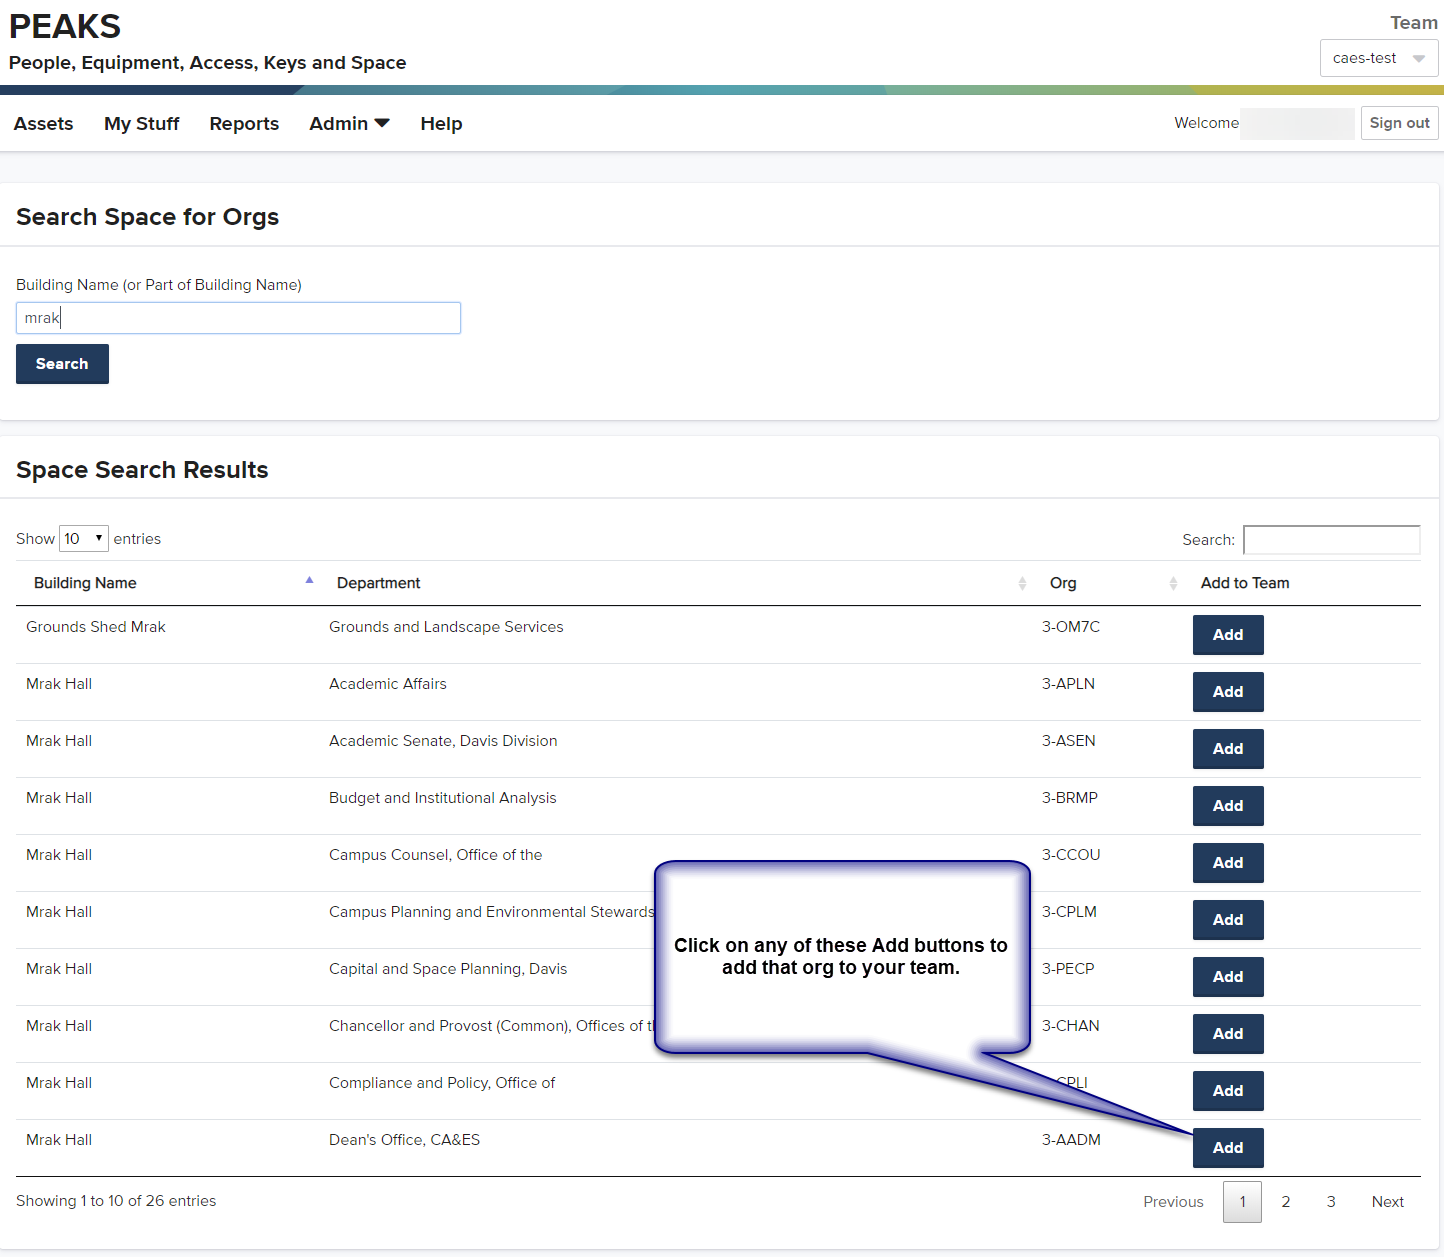Image resolution: width=1444 pixels, height=1257 pixels.
Task: Sort table by Building Name column
Action: [85, 583]
